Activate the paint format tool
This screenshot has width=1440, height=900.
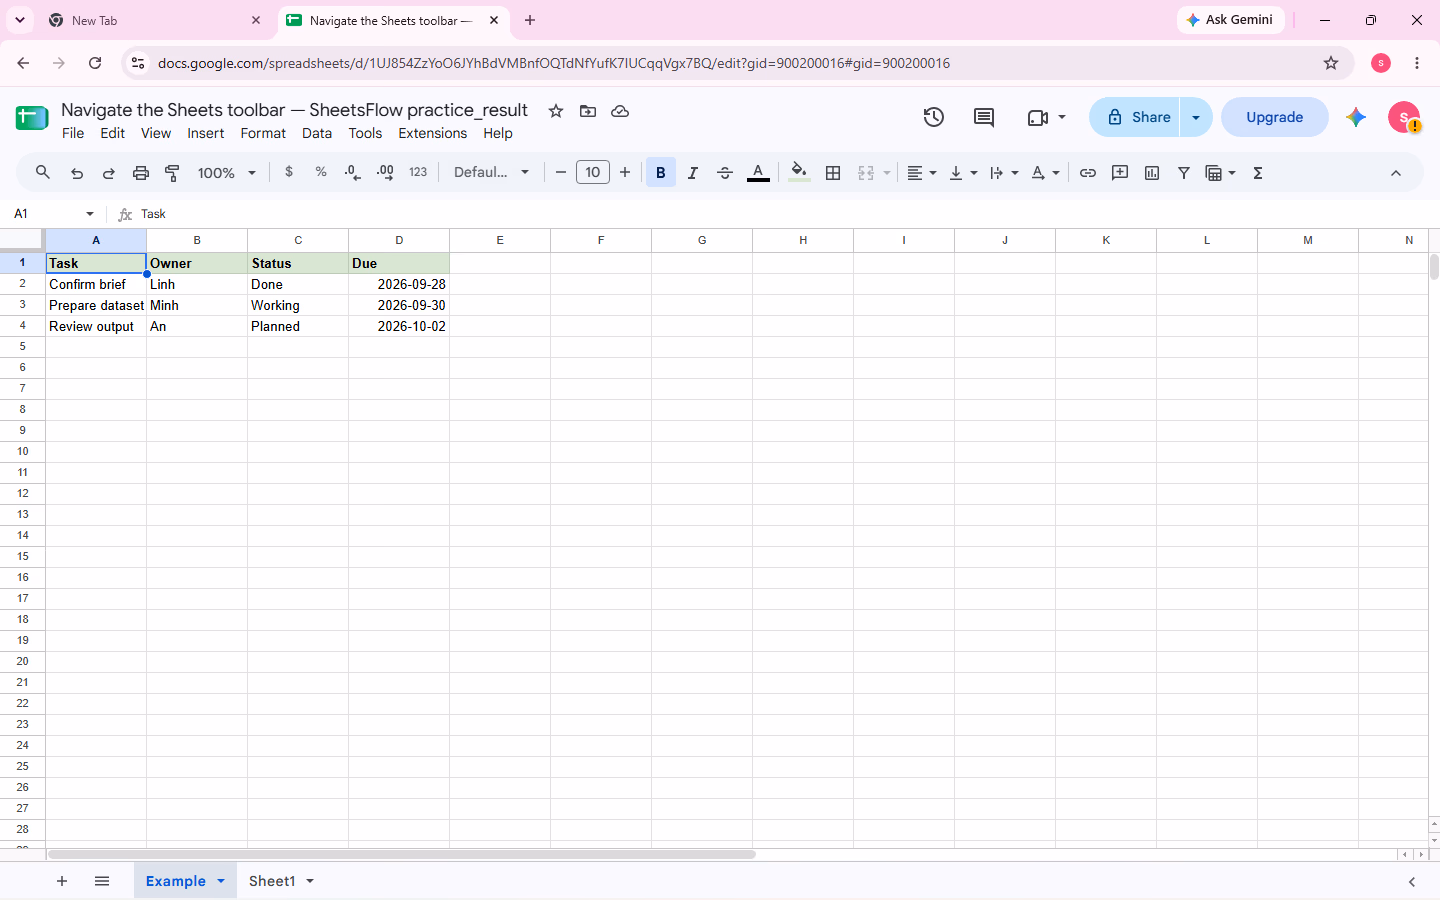[172, 173]
